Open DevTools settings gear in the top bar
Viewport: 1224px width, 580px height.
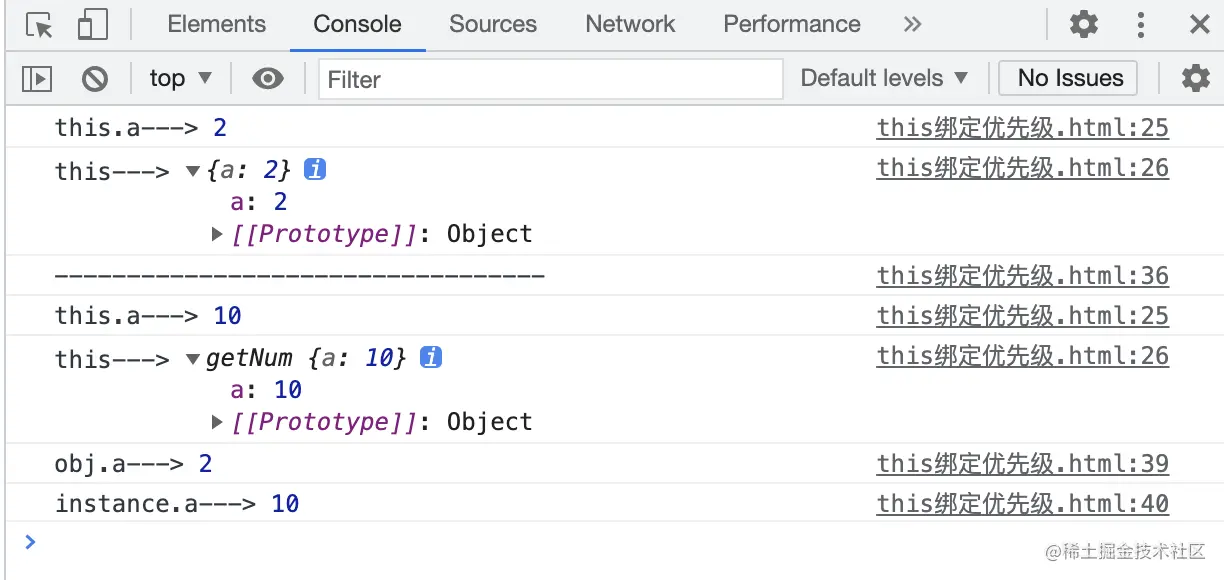[x=1083, y=25]
